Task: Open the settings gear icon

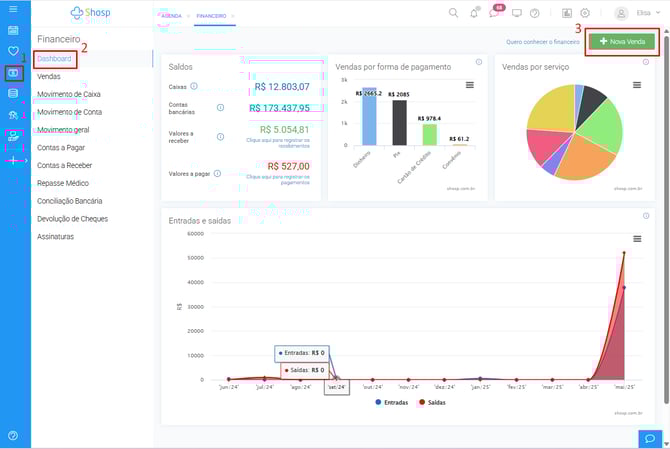Action: (x=585, y=13)
